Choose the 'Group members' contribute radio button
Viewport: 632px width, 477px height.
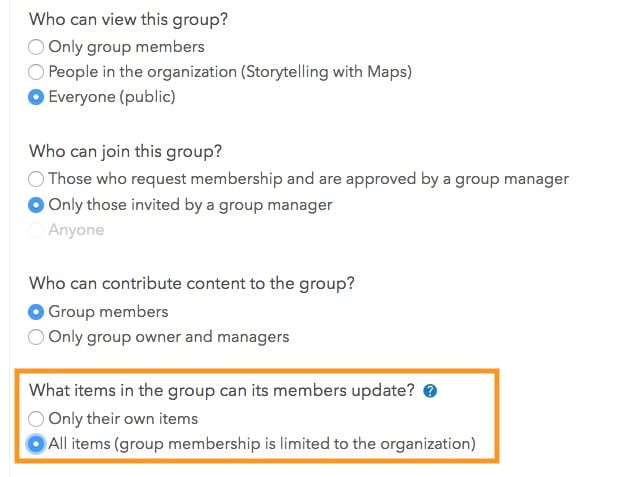37,312
